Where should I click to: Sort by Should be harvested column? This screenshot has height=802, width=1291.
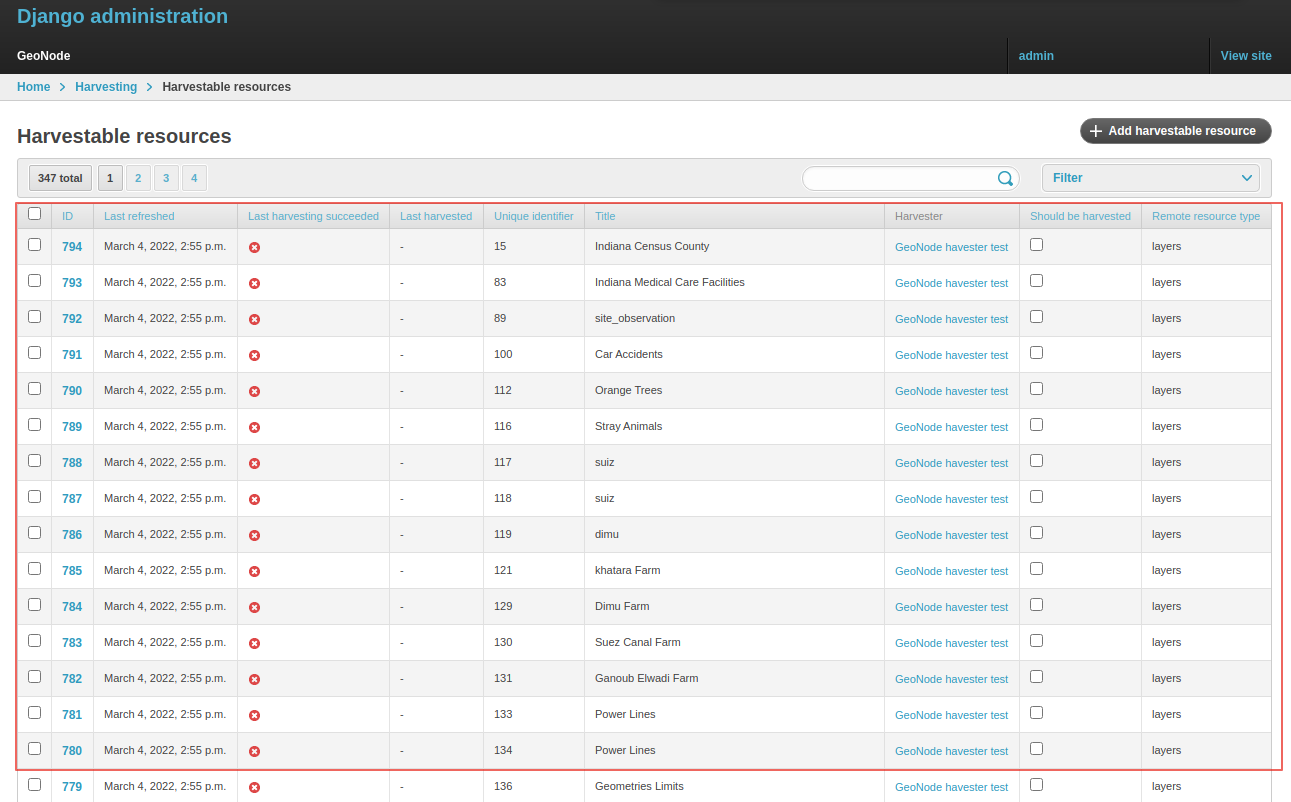coord(1080,216)
